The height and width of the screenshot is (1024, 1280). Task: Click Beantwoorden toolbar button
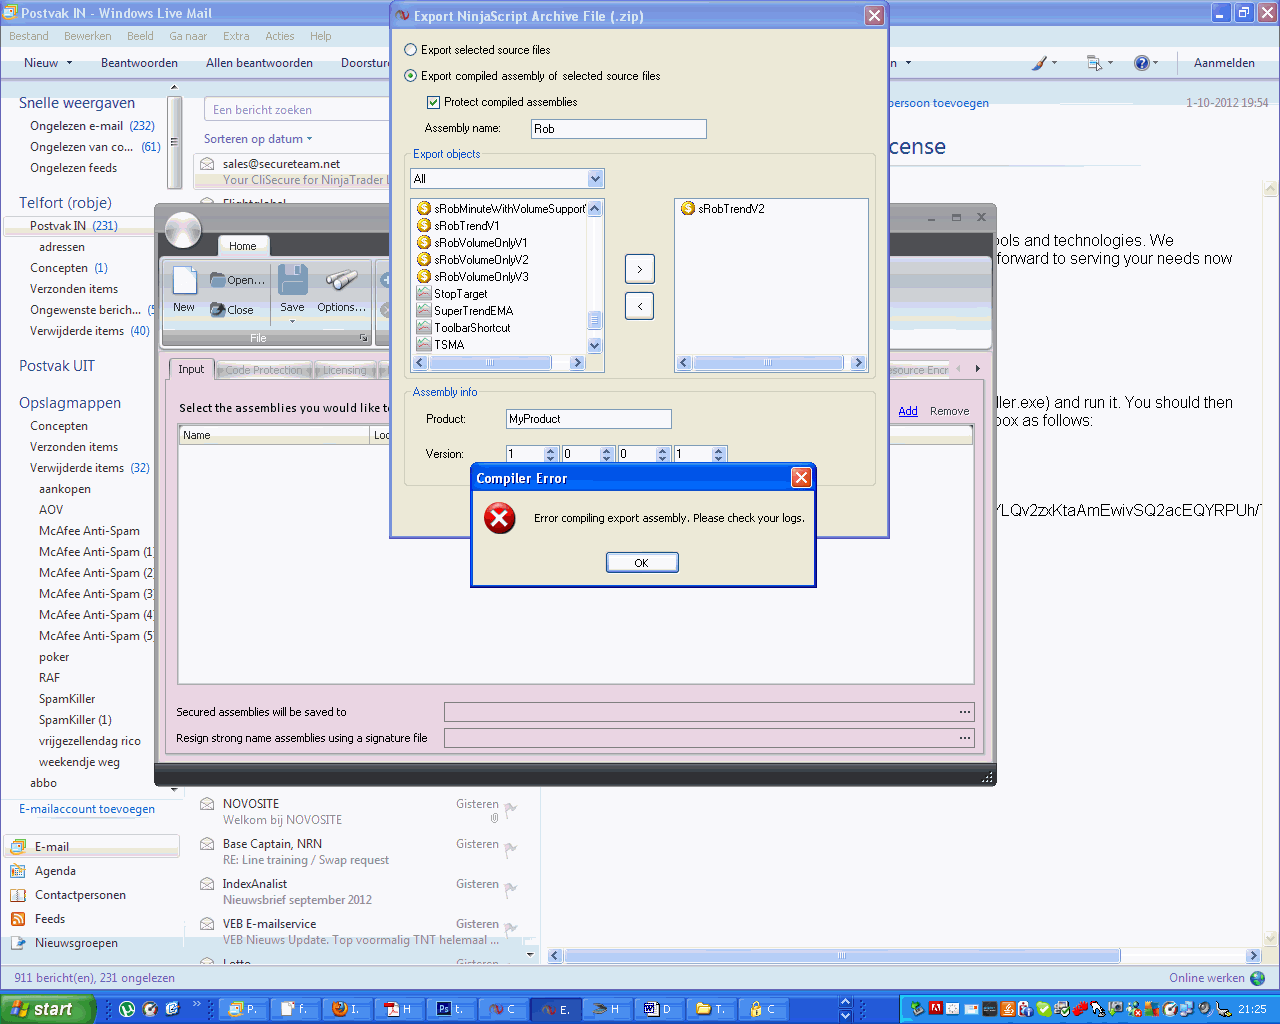point(139,63)
